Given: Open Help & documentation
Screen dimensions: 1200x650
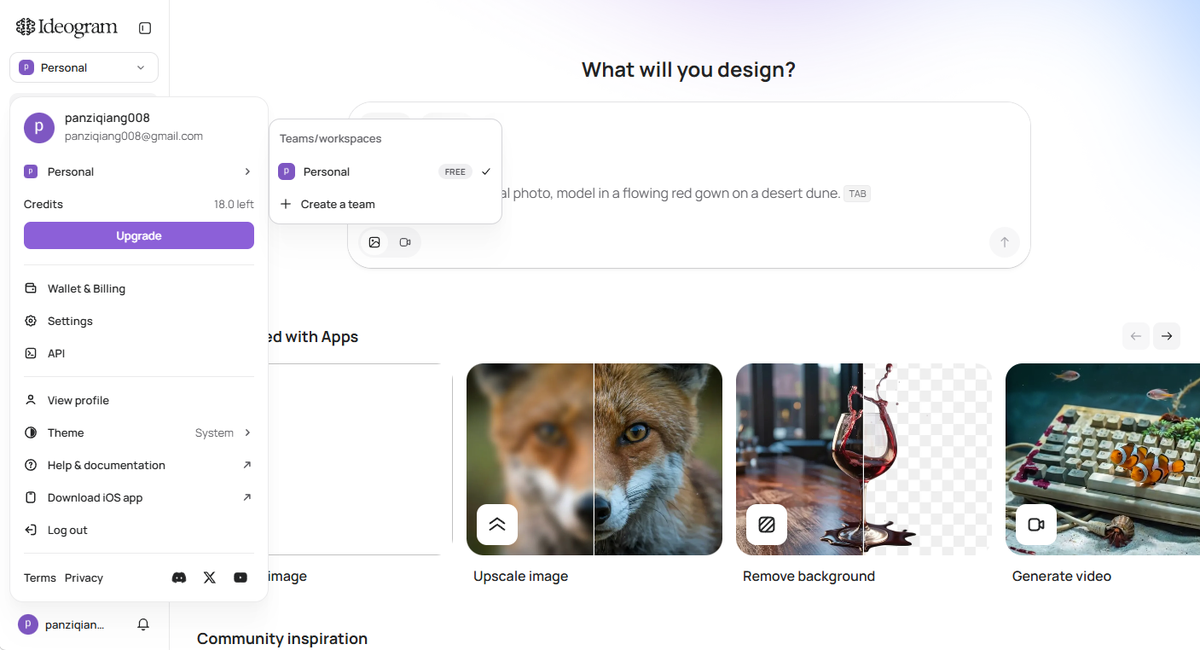Looking at the screenshot, I should point(139,465).
